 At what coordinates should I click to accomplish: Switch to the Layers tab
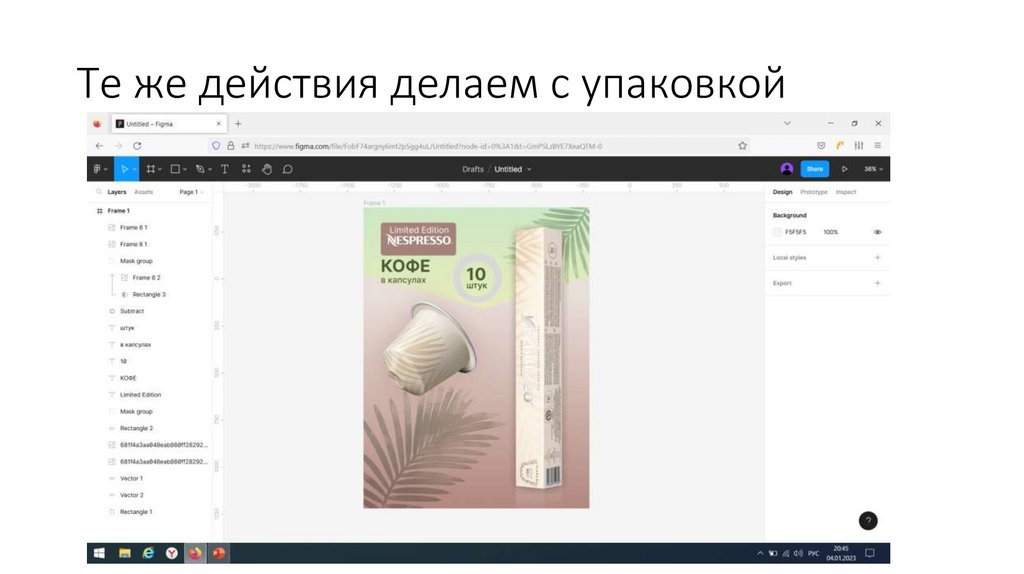[x=117, y=192]
